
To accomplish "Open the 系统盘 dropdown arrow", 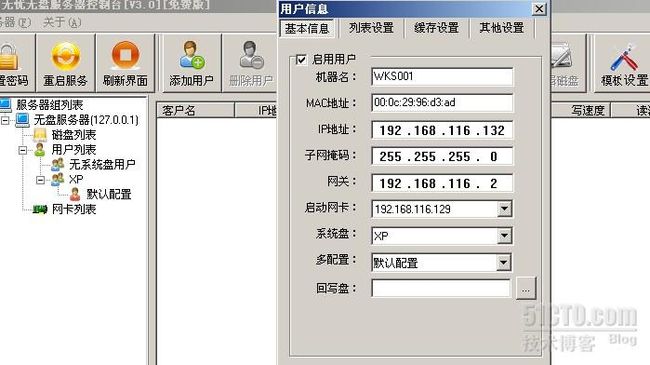I will [x=504, y=236].
